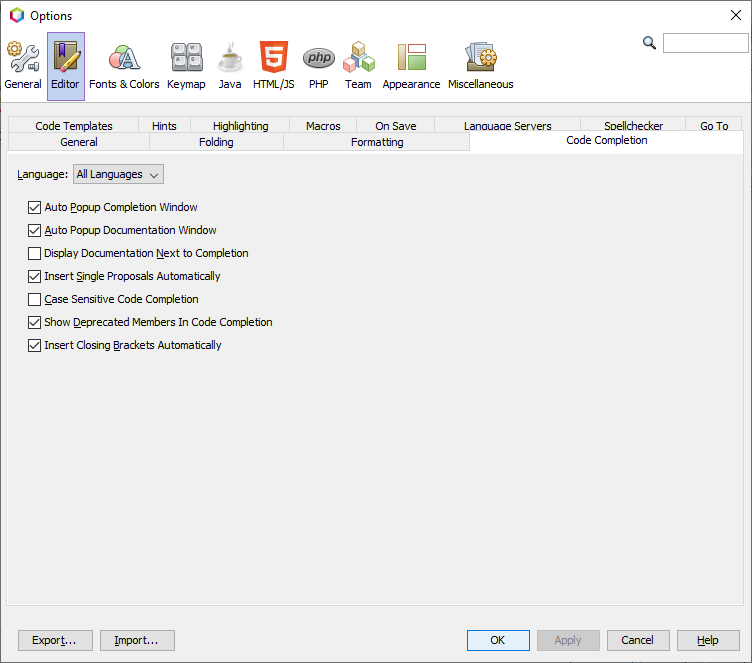Focus the options search field
The width and height of the screenshot is (752, 663).
705,43
